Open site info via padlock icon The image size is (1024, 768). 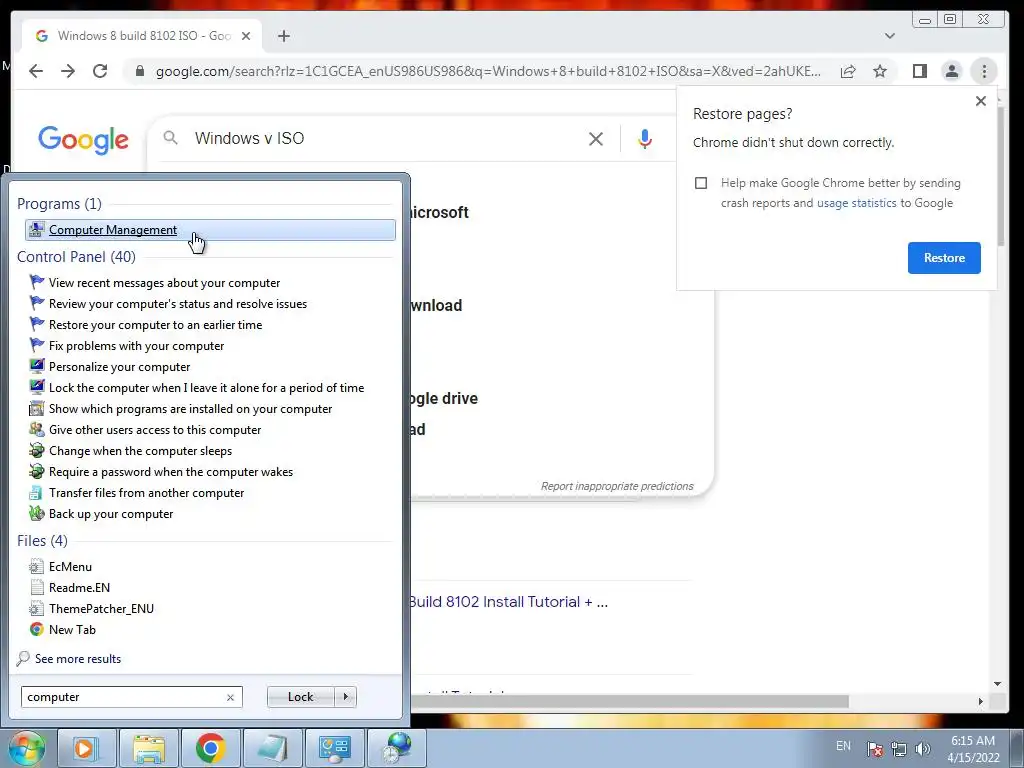point(139,71)
